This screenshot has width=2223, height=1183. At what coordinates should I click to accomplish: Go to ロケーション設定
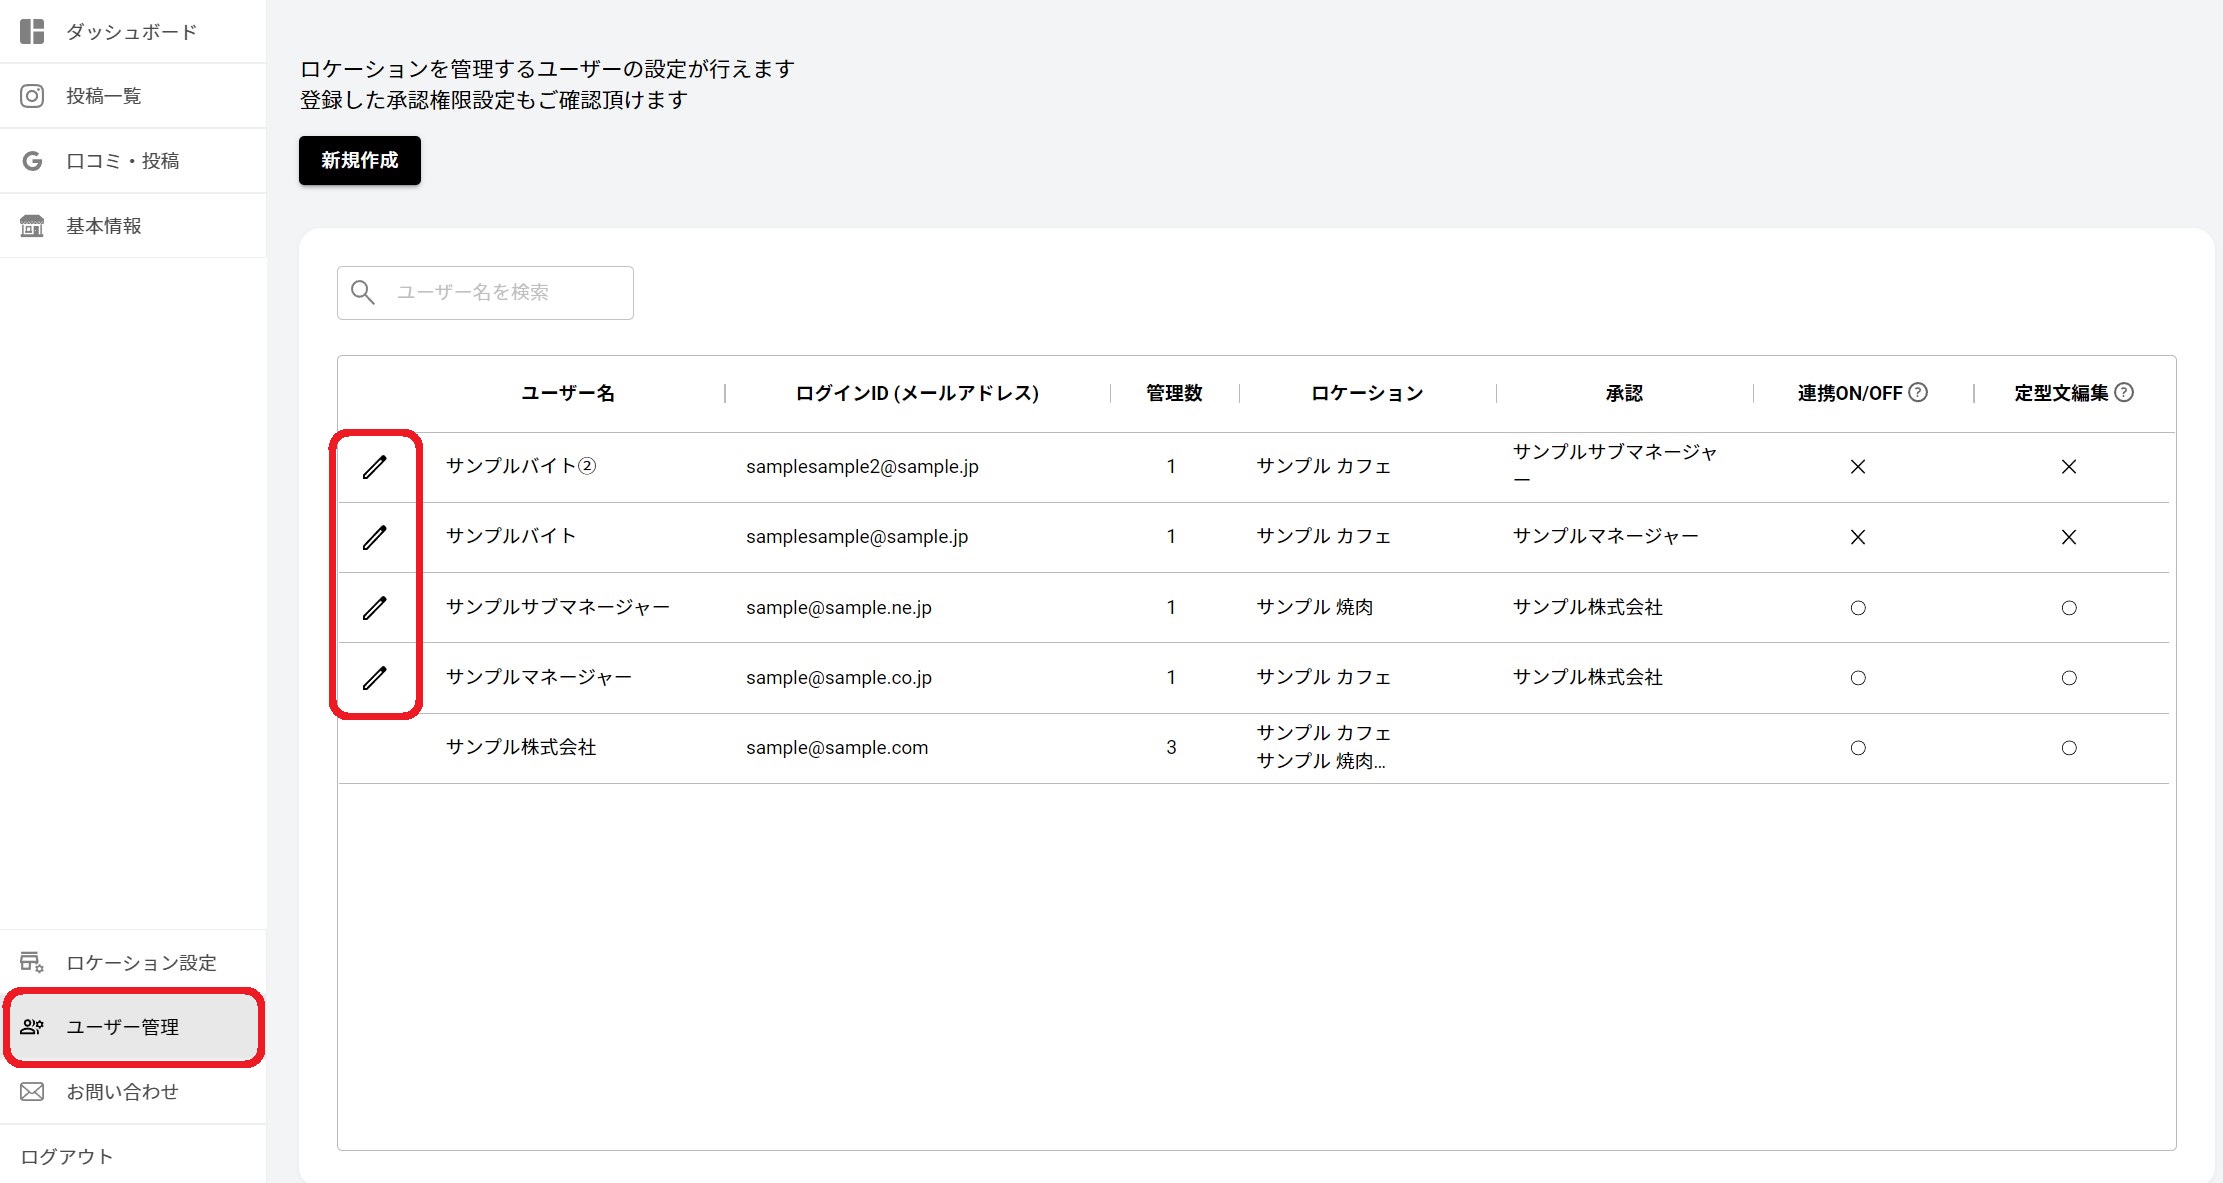point(140,963)
